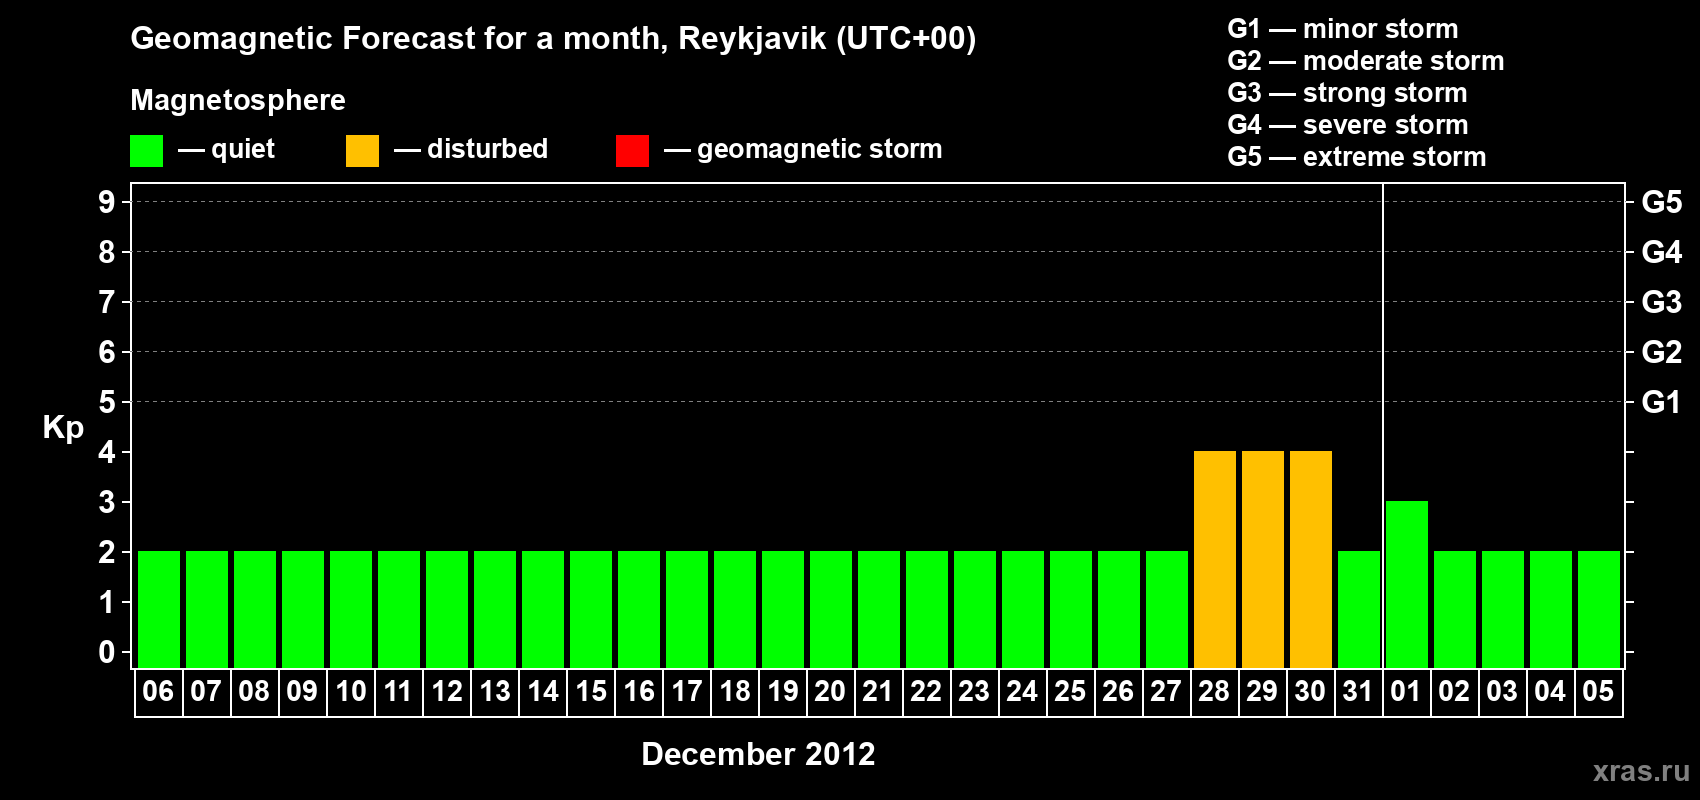Click the 'disturbed' legend label
Viewport: 1700px width, 800px height.
tap(487, 149)
